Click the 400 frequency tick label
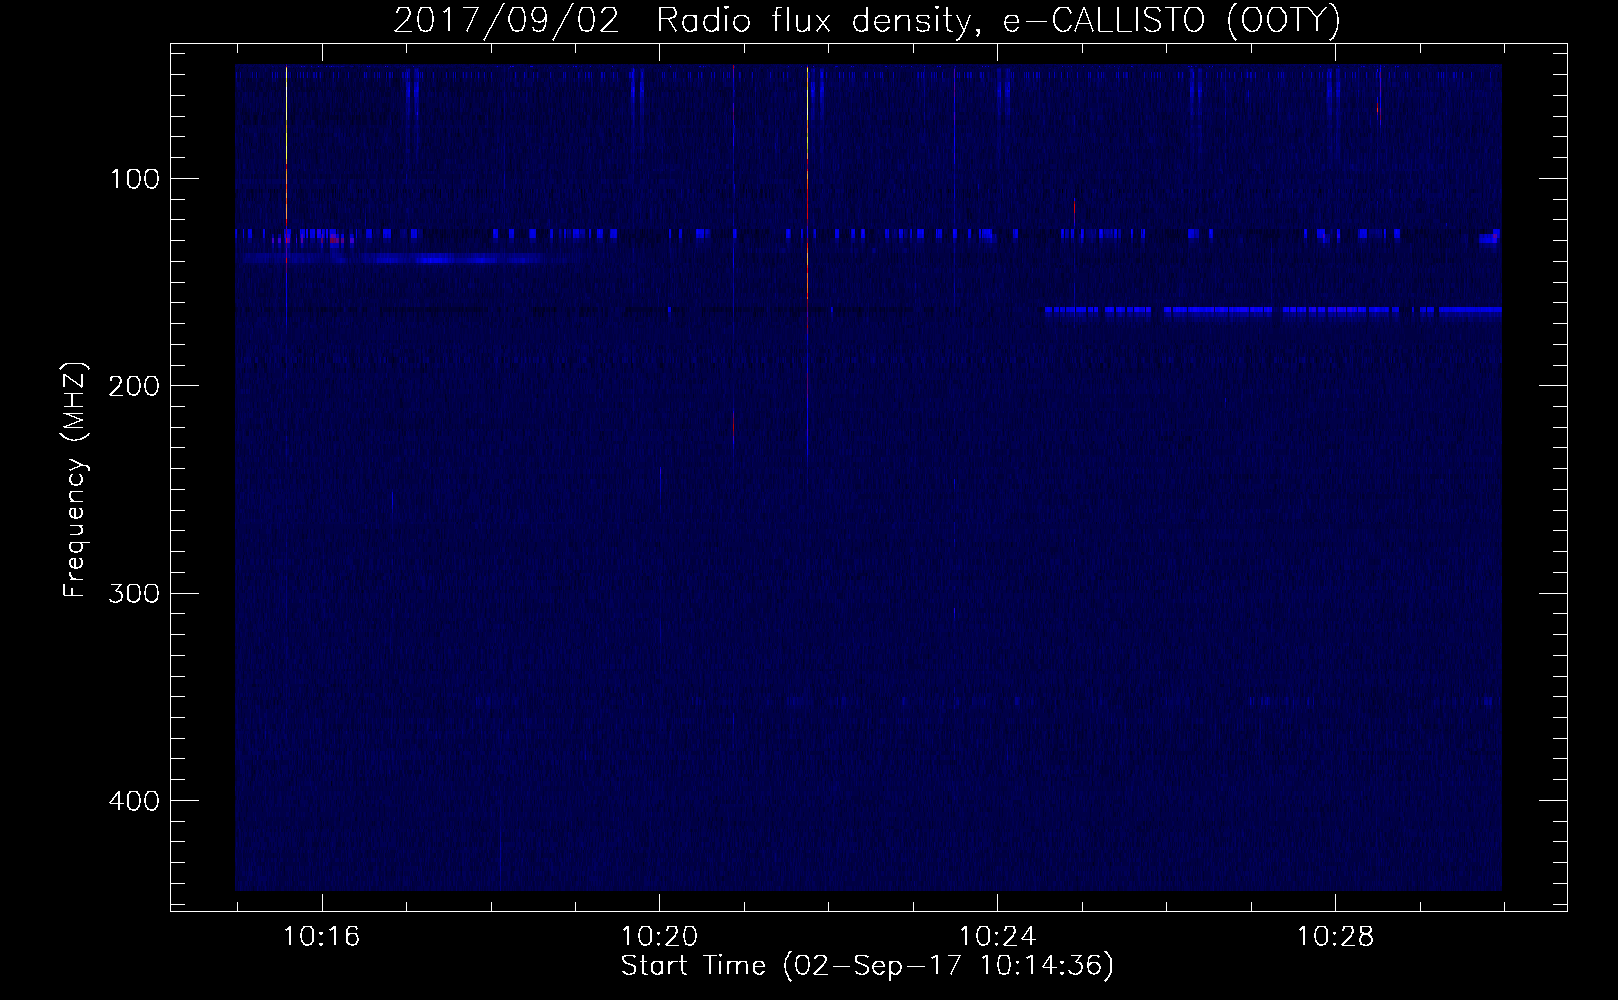This screenshot has width=1618, height=1000. pos(135,800)
